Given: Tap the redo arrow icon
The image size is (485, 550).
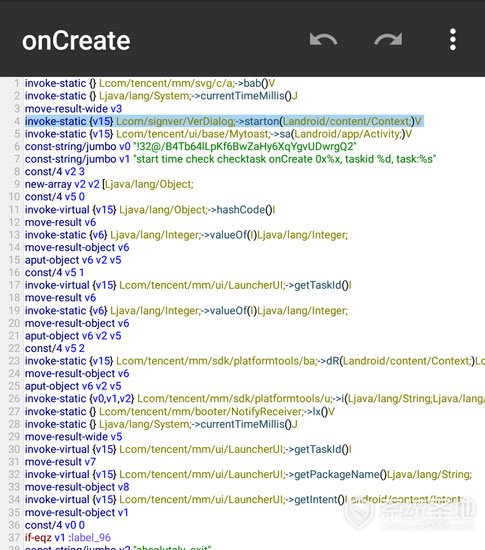Looking at the screenshot, I should (388, 39).
